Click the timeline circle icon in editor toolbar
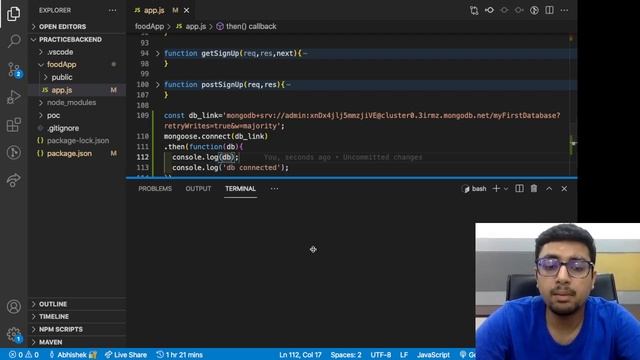 (534, 10)
